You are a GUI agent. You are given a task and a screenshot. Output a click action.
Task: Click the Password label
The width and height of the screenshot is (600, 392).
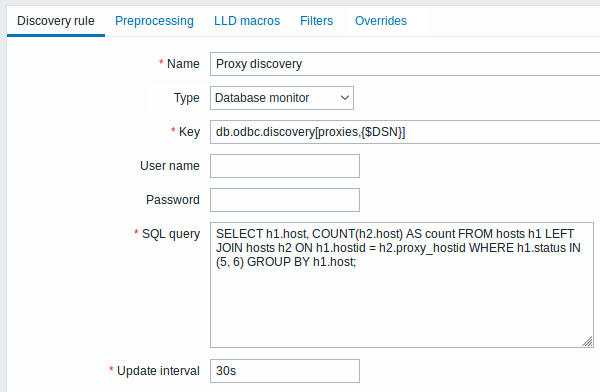point(173,200)
